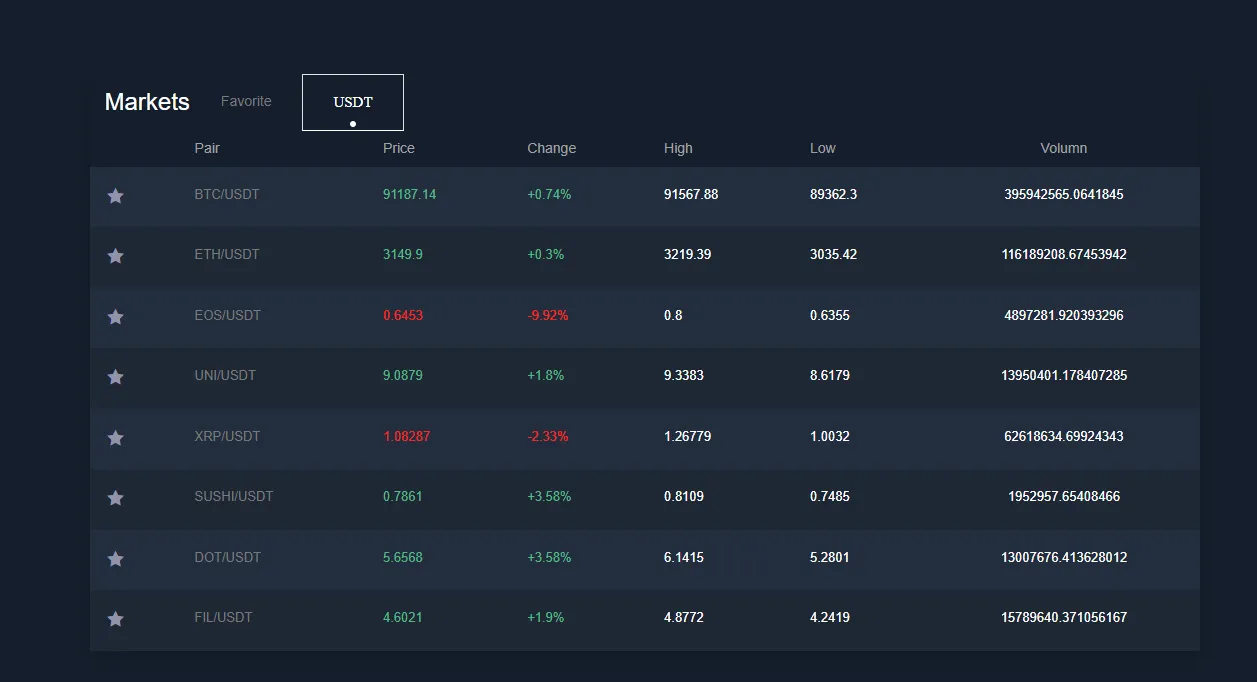Favorite the BTC/USDT pair star
Image resolution: width=1257 pixels, height=682 pixels.
click(115, 196)
